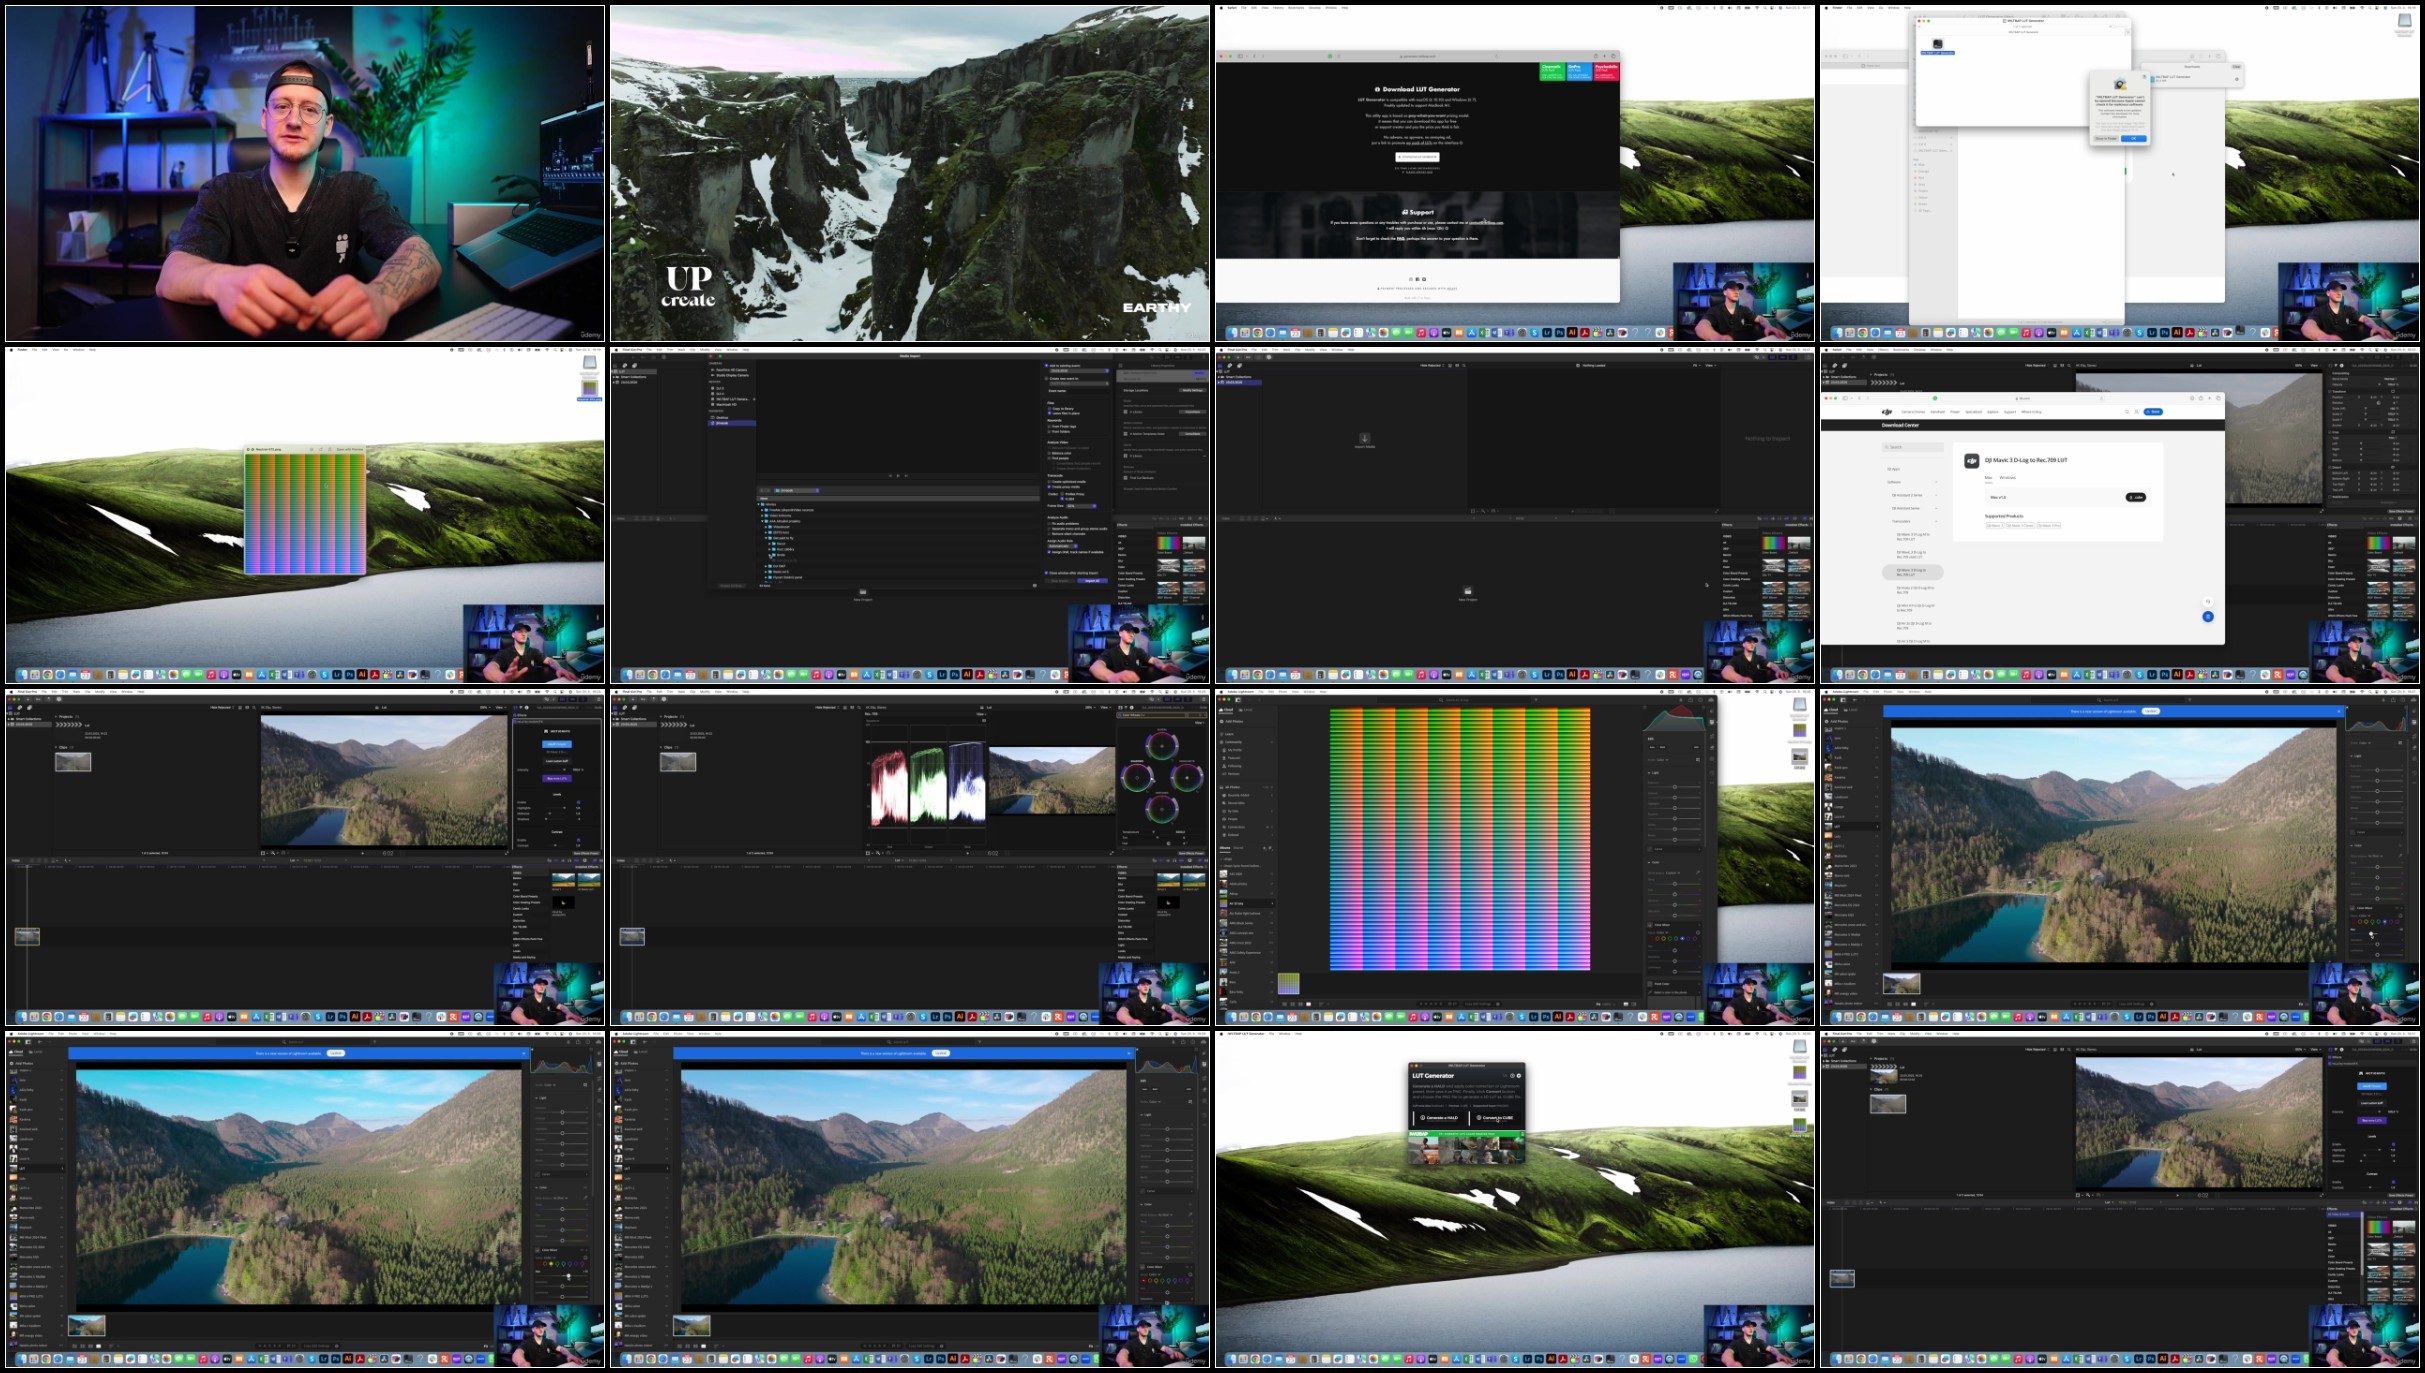Click the blue Store button on DJI site header

[x=2152, y=412]
